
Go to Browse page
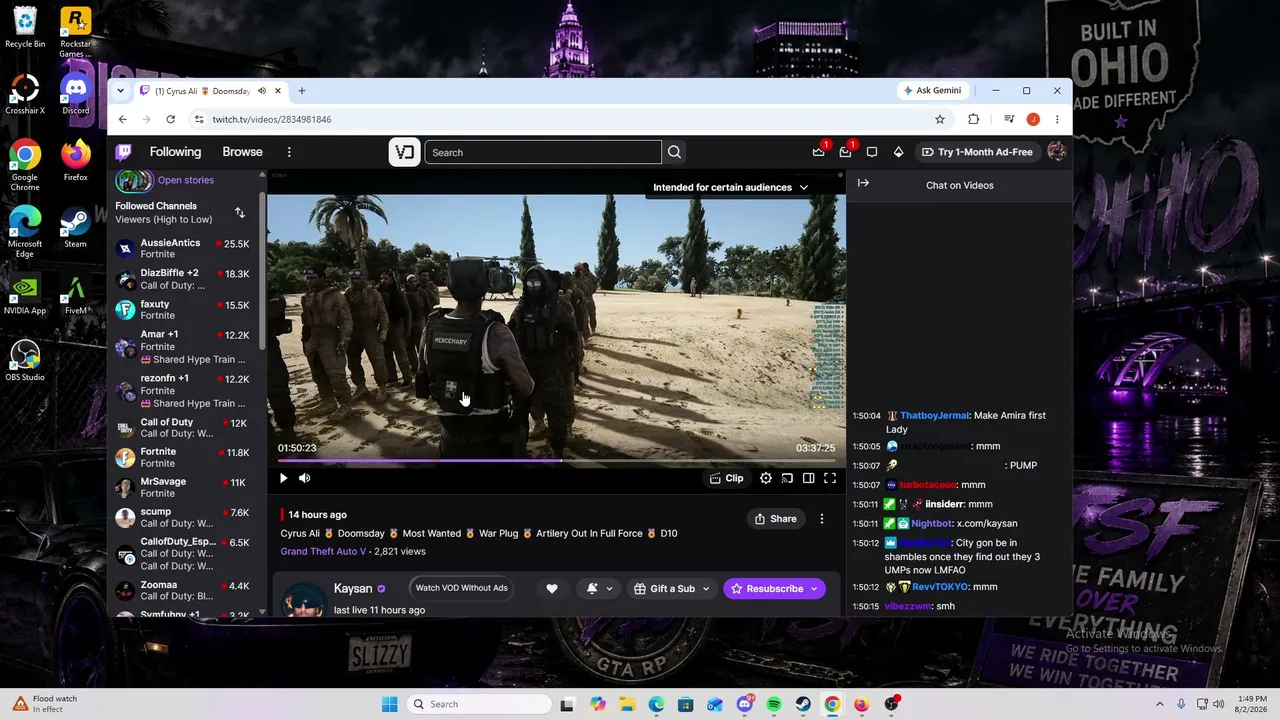(x=242, y=152)
